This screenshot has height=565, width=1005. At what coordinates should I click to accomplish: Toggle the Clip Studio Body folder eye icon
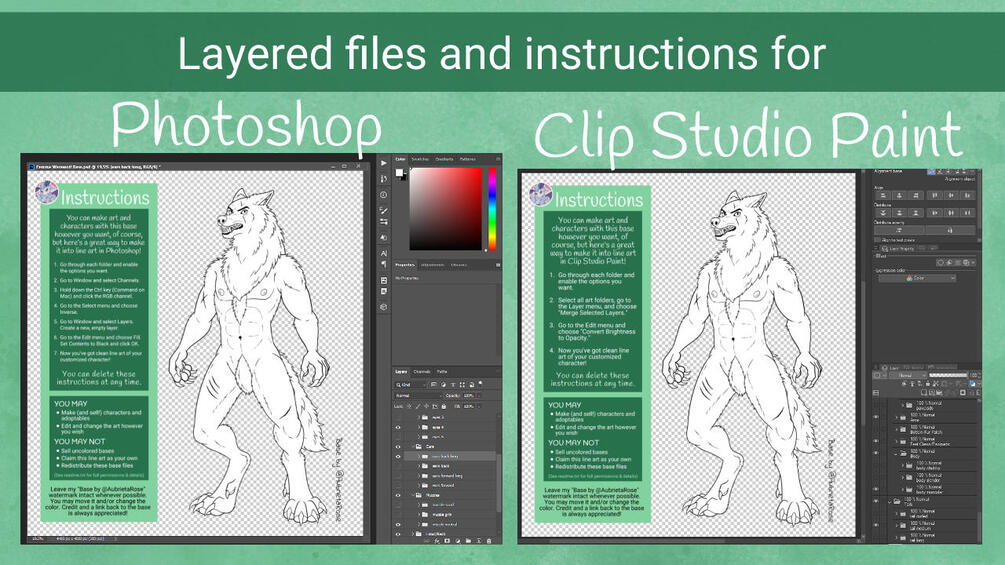pos(876,453)
